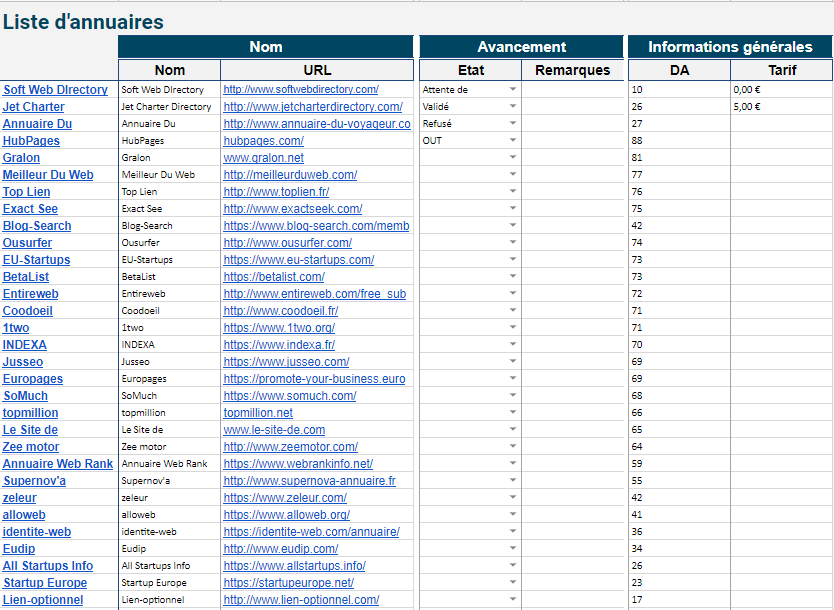
Task: Click the bold 'Soft Web Directory' link in first column
Action: pyautogui.click(x=55, y=90)
